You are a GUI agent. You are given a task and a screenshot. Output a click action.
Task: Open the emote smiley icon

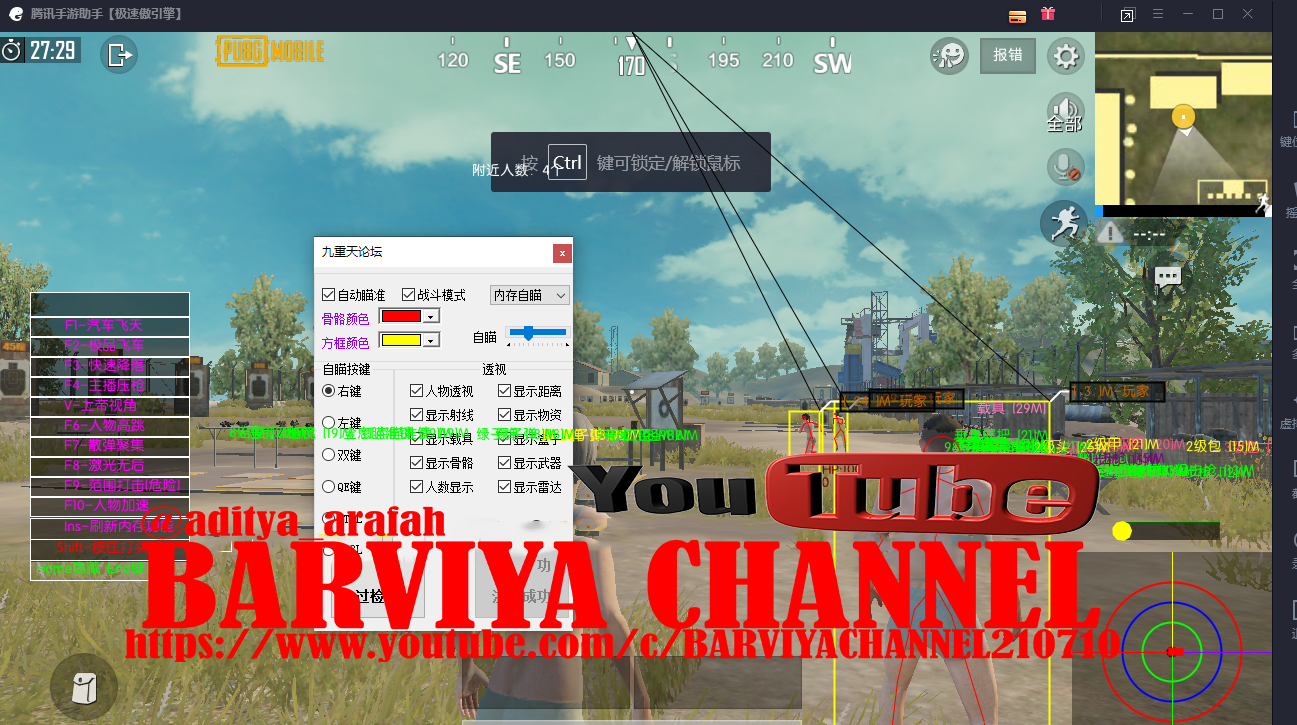(x=948, y=55)
